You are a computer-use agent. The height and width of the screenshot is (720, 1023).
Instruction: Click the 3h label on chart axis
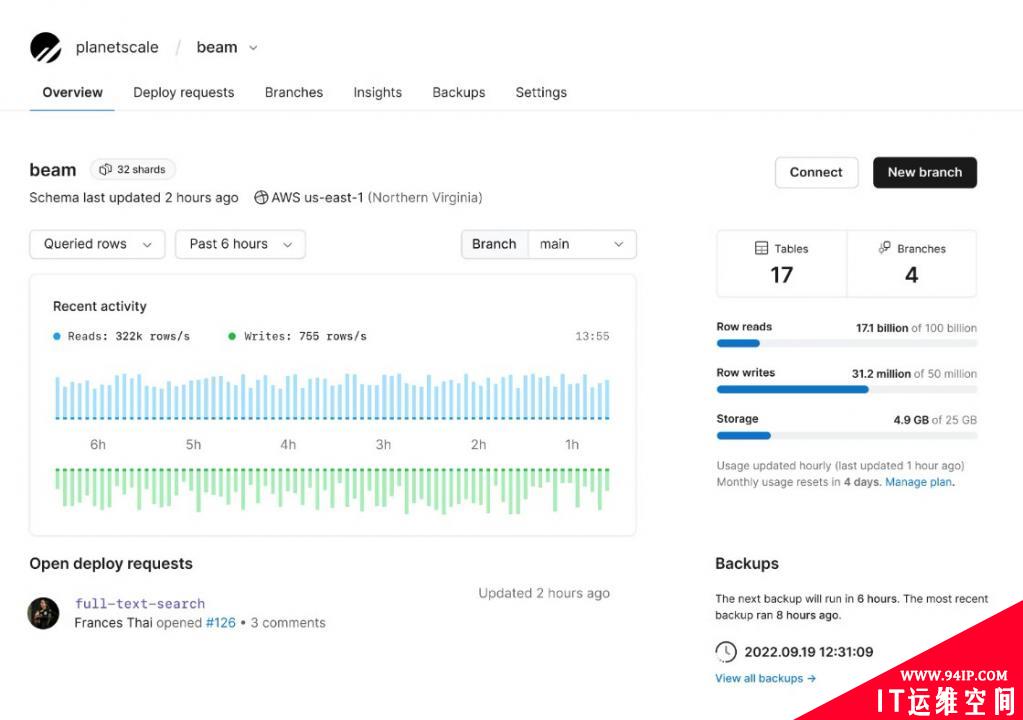[x=383, y=445]
